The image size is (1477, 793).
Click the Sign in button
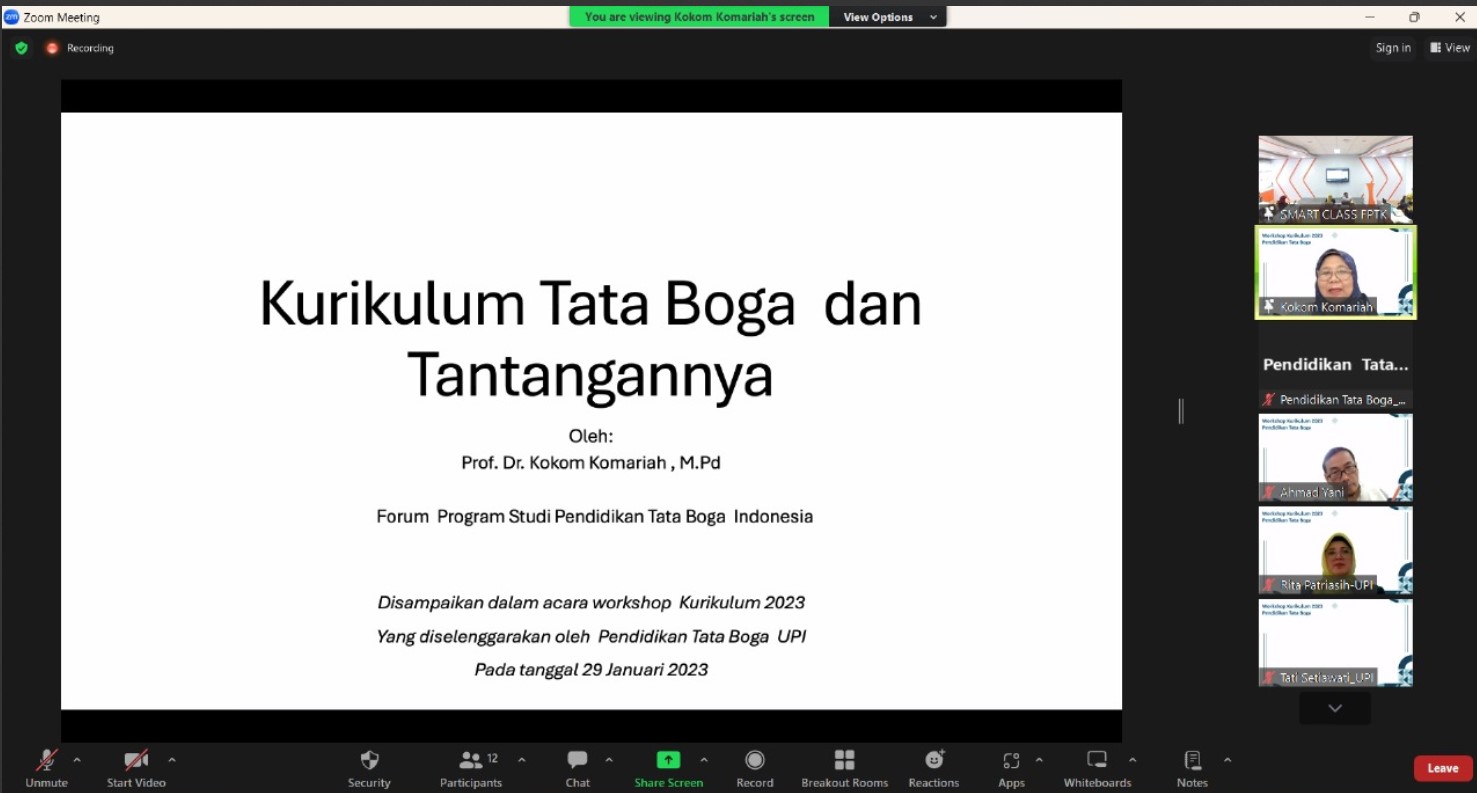click(x=1393, y=48)
